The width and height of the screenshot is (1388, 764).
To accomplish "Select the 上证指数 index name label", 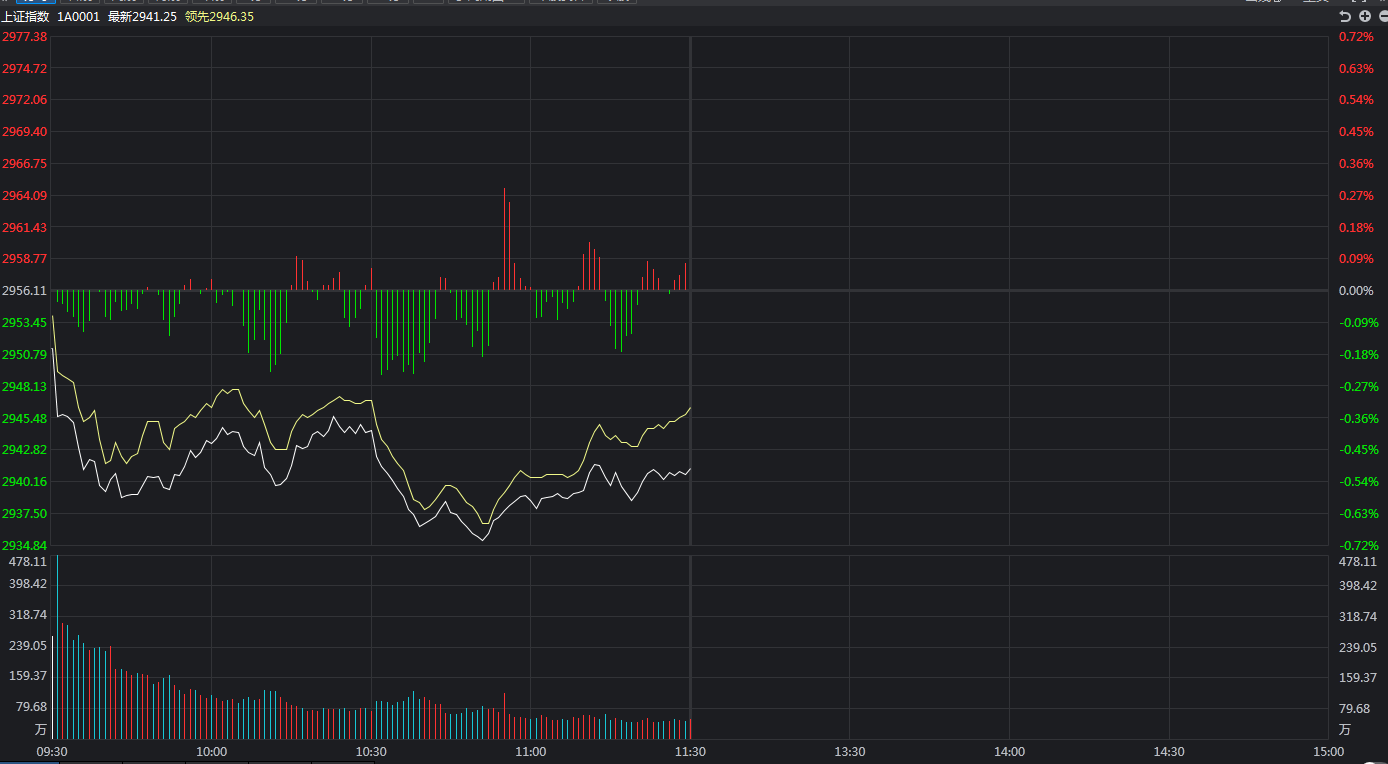I will (25, 17).
